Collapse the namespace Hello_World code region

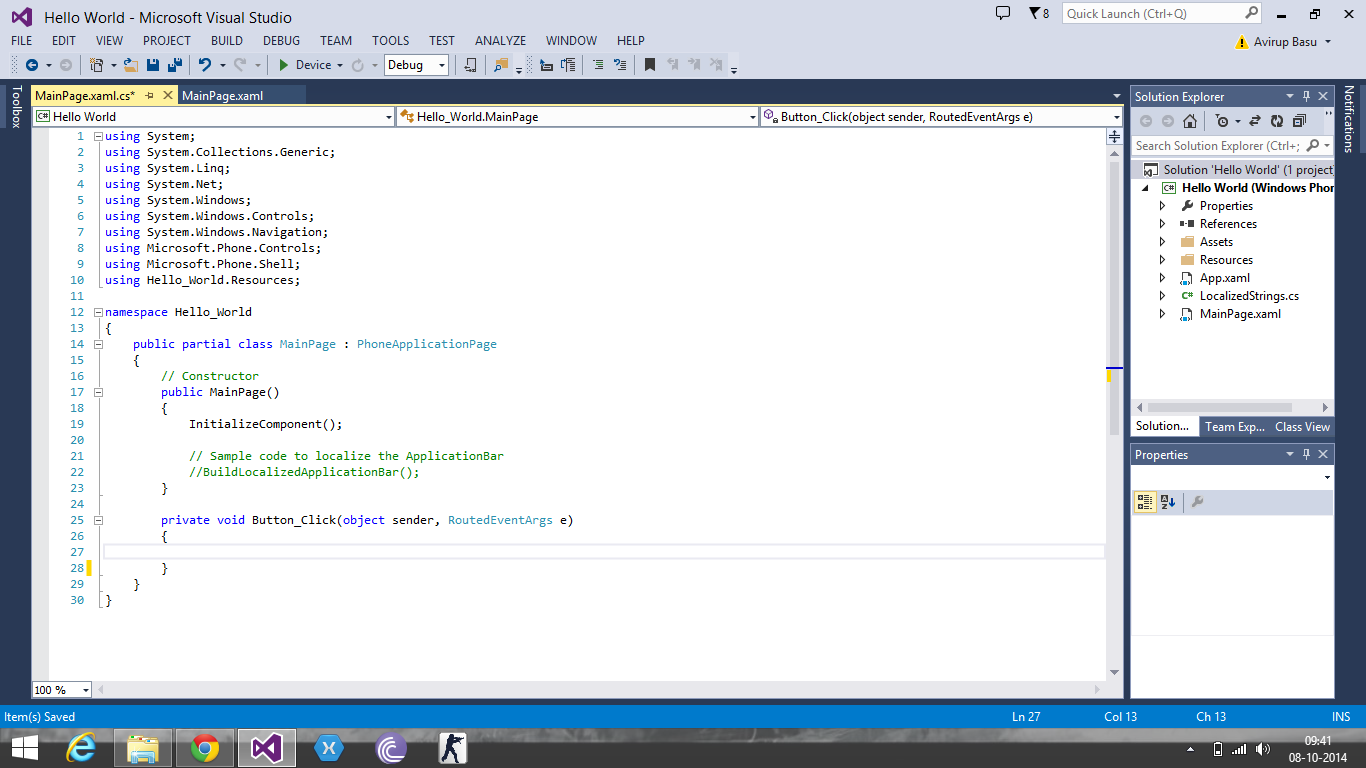98,312
